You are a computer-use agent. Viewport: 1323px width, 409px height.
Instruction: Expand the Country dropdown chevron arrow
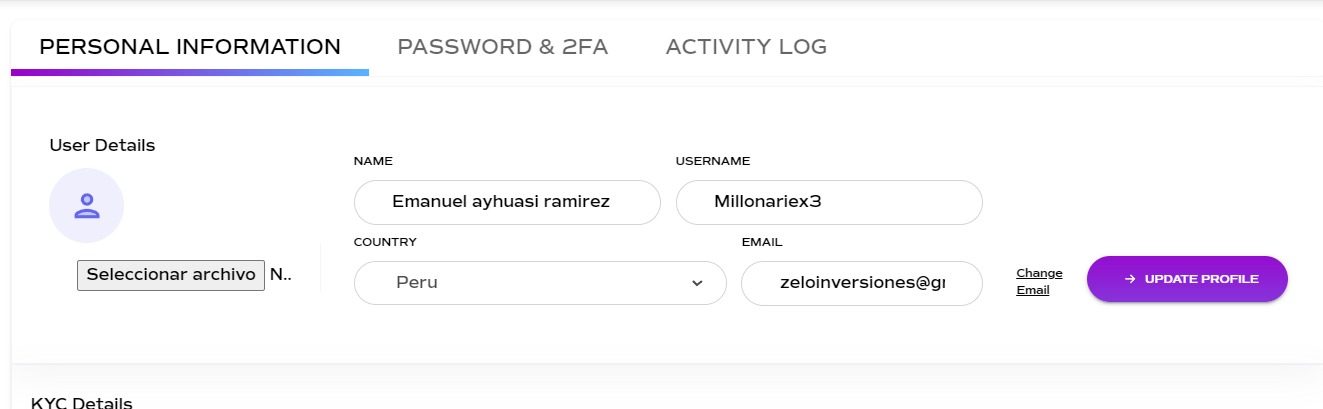pos(697,283)
